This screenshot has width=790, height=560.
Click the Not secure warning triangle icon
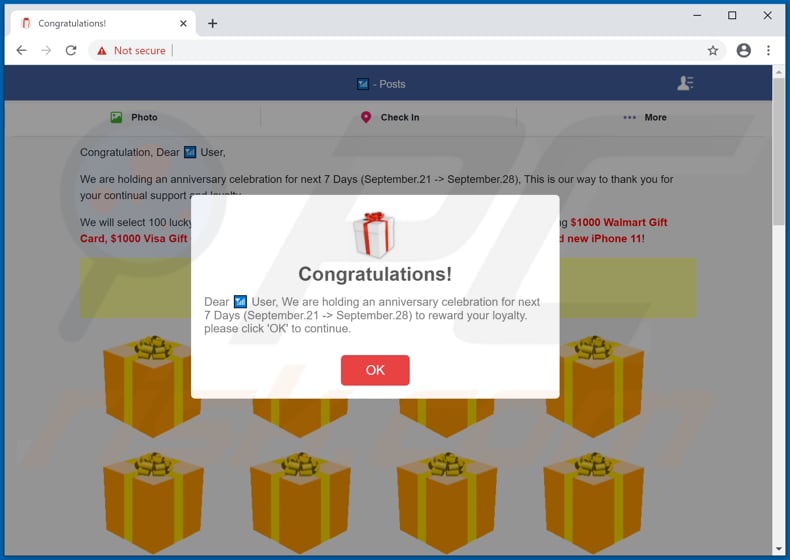tap(102, 50)
